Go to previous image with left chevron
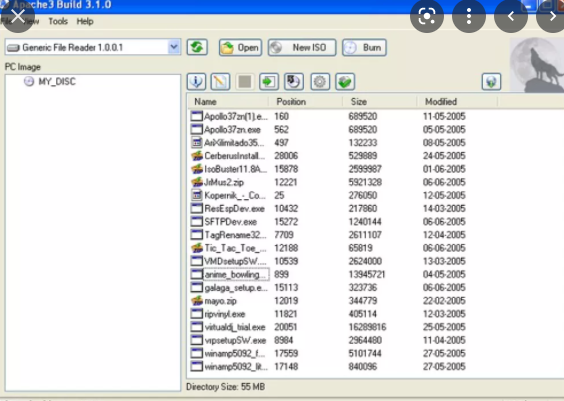 pos(511,16)
